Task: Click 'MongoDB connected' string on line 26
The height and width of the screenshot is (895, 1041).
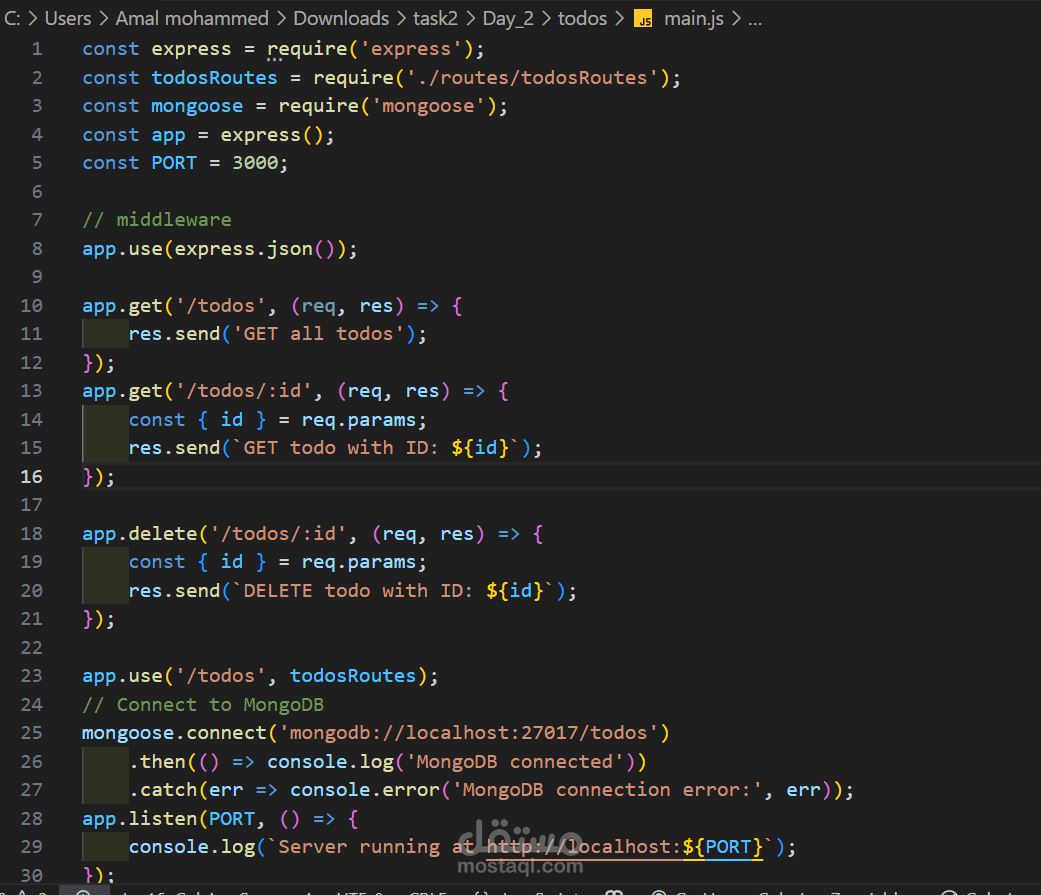Action: click(x=514, y=762)
